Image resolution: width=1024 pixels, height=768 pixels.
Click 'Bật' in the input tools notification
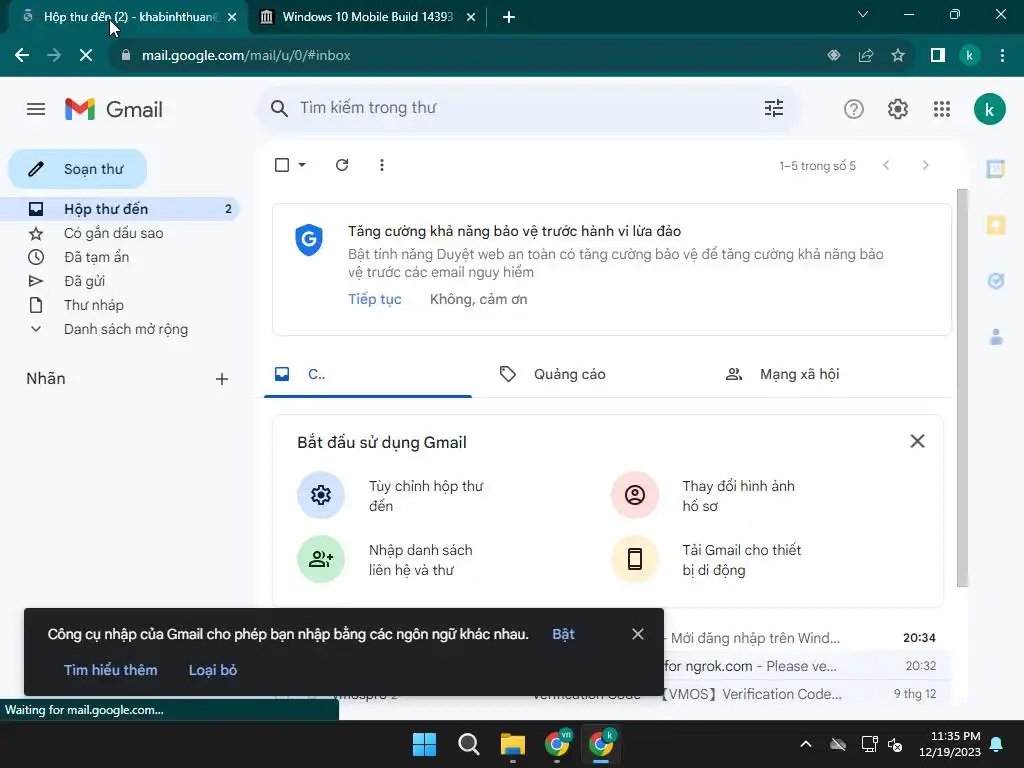(x=563, y=634)
